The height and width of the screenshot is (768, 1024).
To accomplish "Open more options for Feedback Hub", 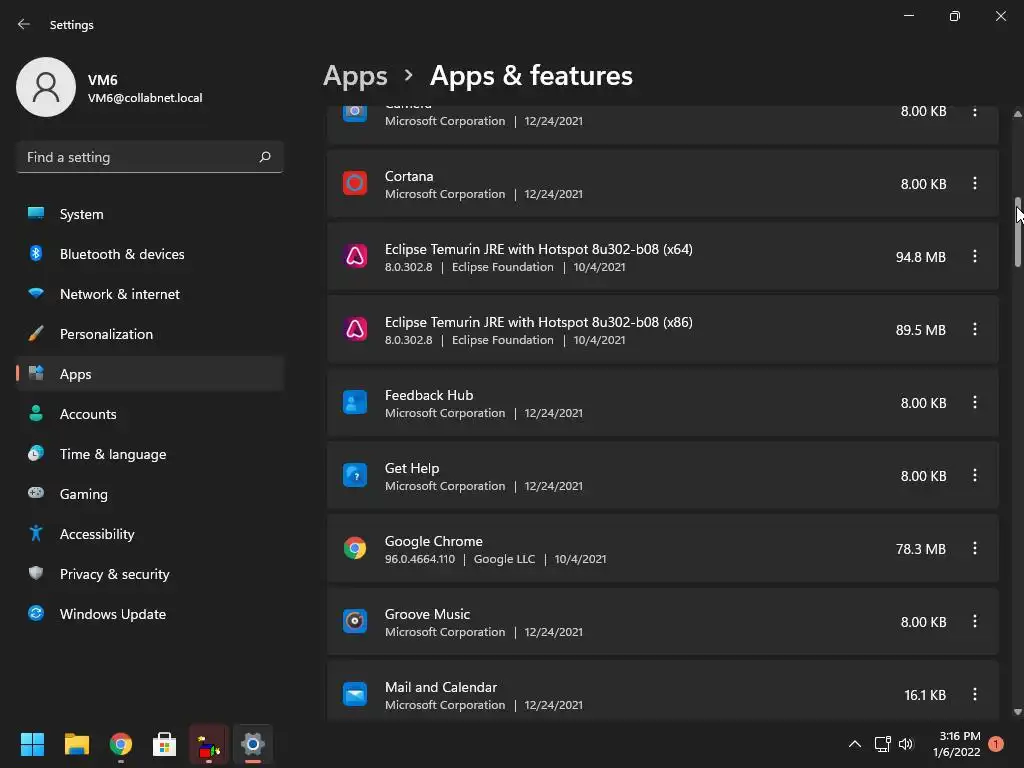I will tap(975, 403).
